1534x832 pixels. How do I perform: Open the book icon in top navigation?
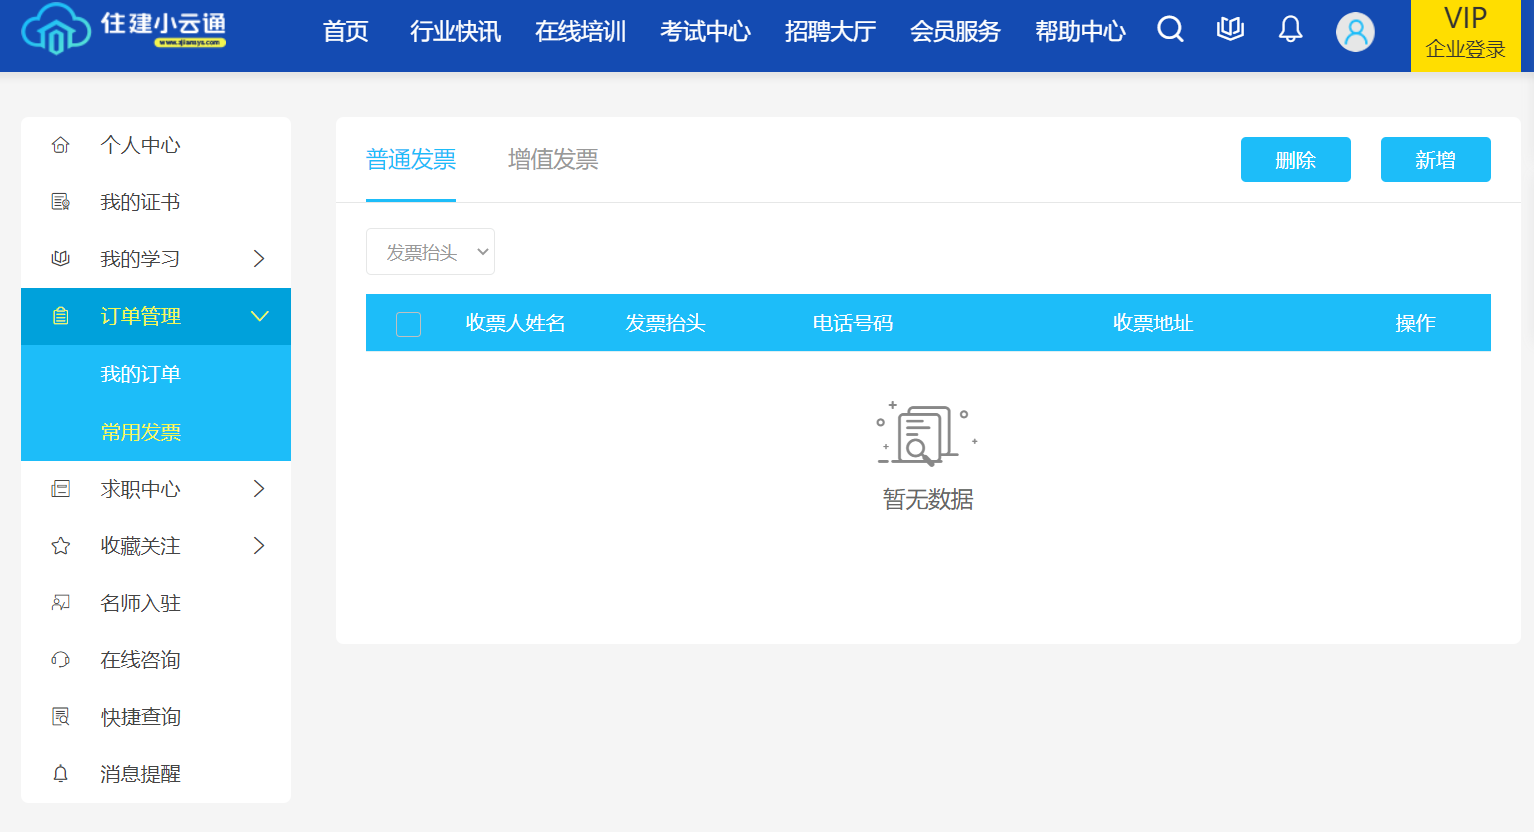click(1230, 30)
